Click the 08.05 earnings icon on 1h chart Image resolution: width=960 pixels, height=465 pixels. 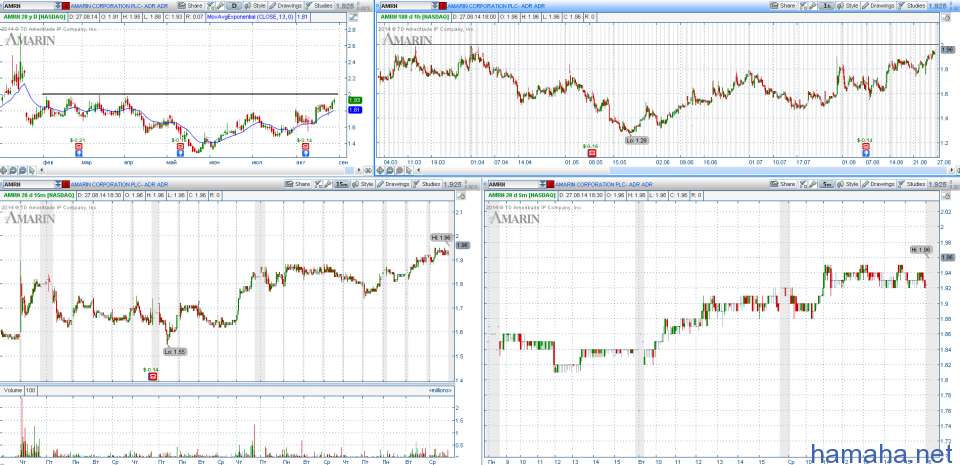[592, 152]
